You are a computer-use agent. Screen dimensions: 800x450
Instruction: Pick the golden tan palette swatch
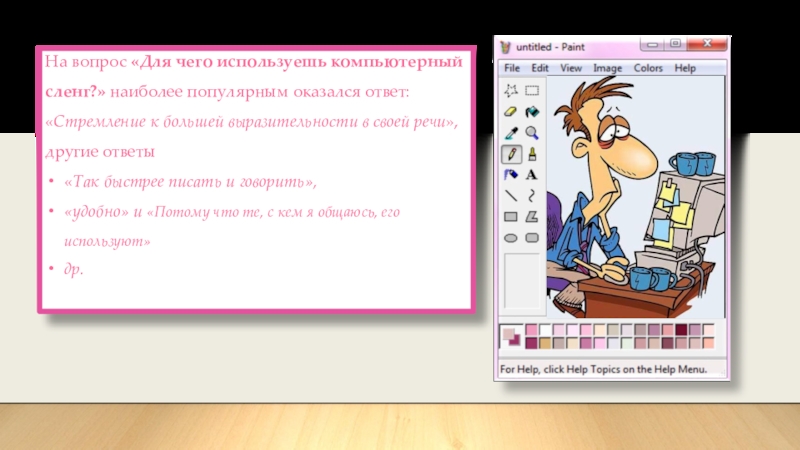tap(545, 343)
